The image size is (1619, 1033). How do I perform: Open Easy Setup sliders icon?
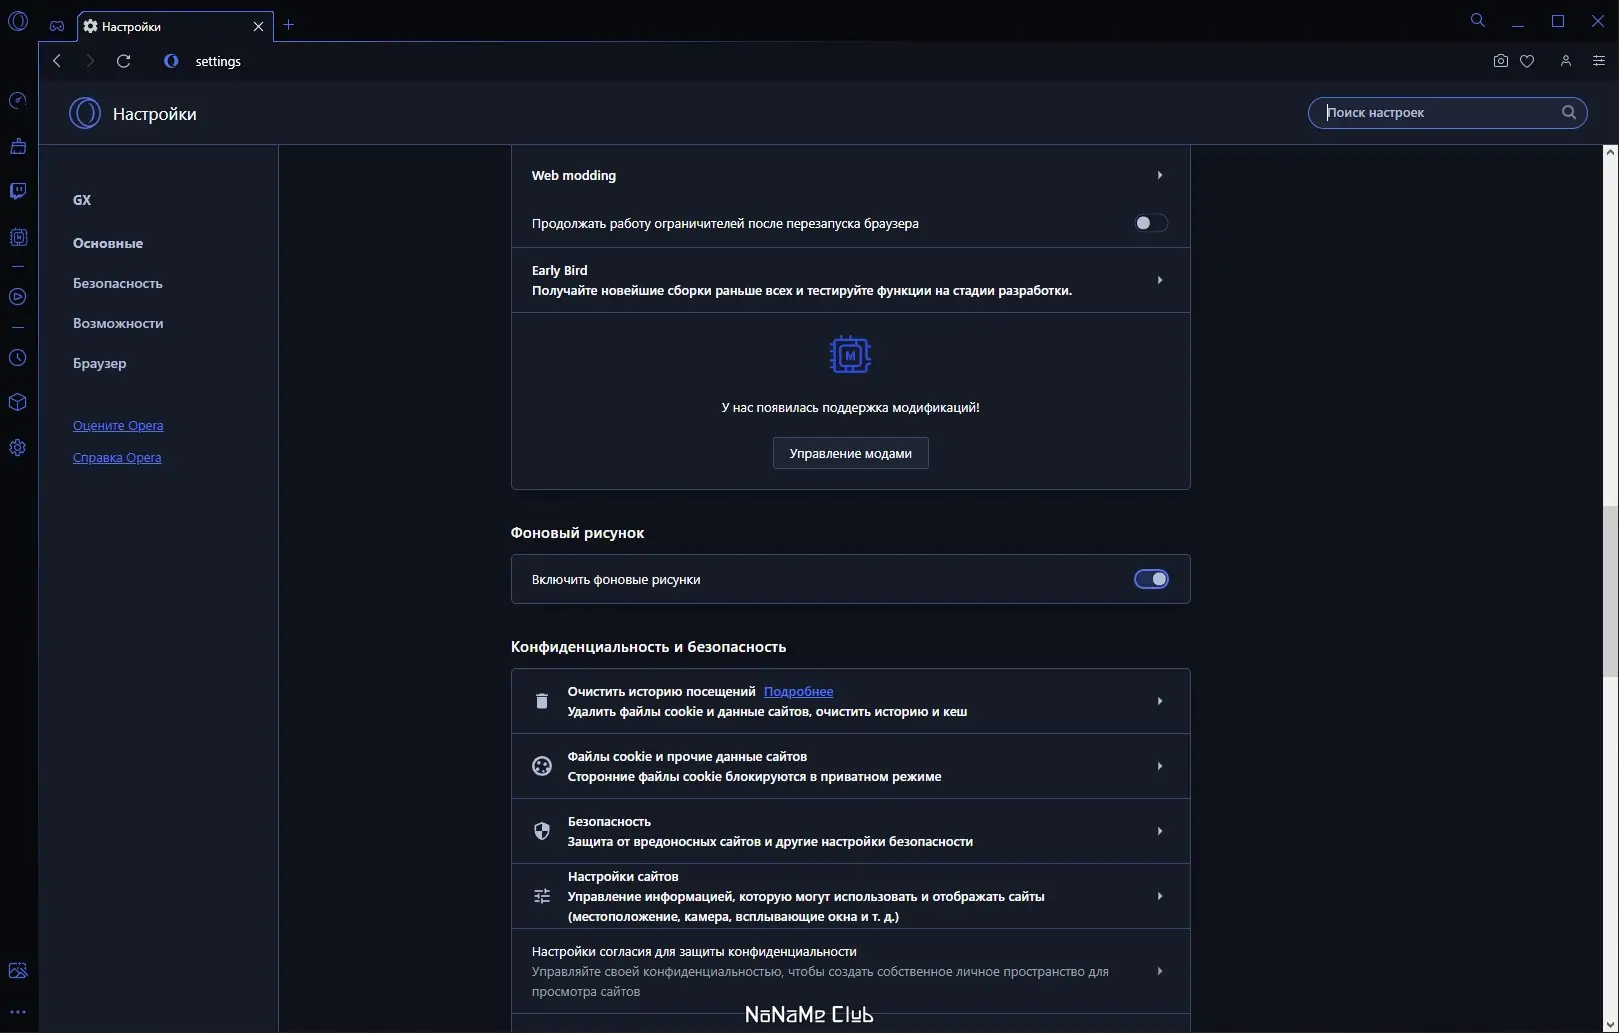point(1599,61)
